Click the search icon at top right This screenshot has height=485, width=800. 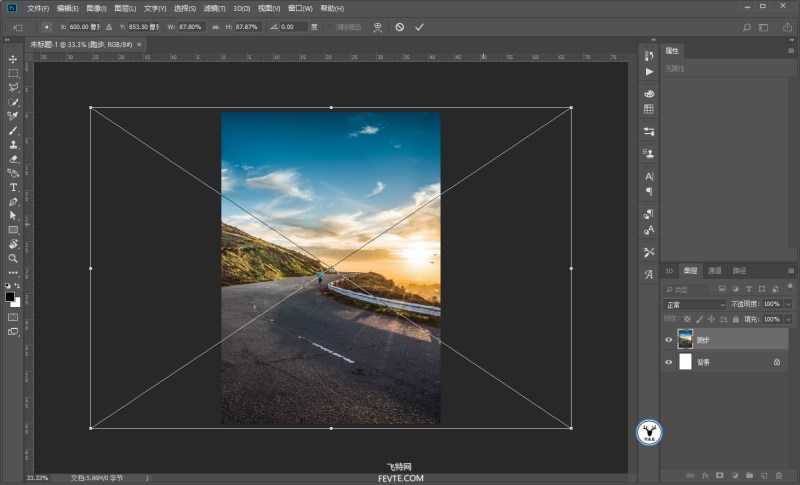tap(746, 27)
